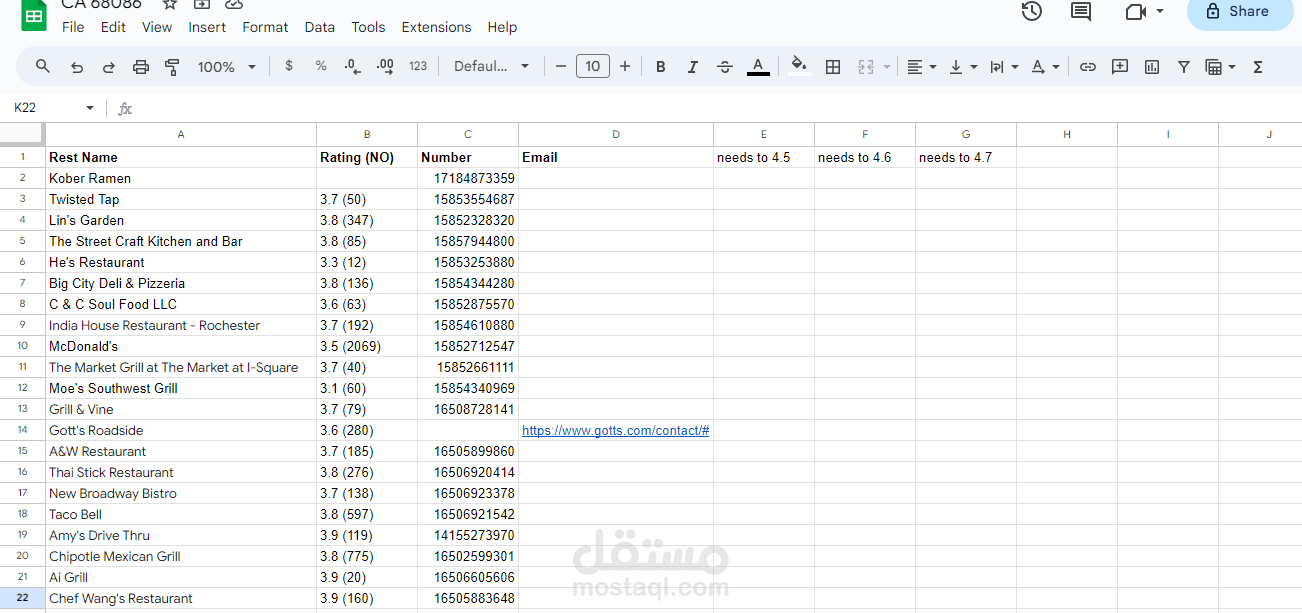Add a comment from toolbar

1120,67
